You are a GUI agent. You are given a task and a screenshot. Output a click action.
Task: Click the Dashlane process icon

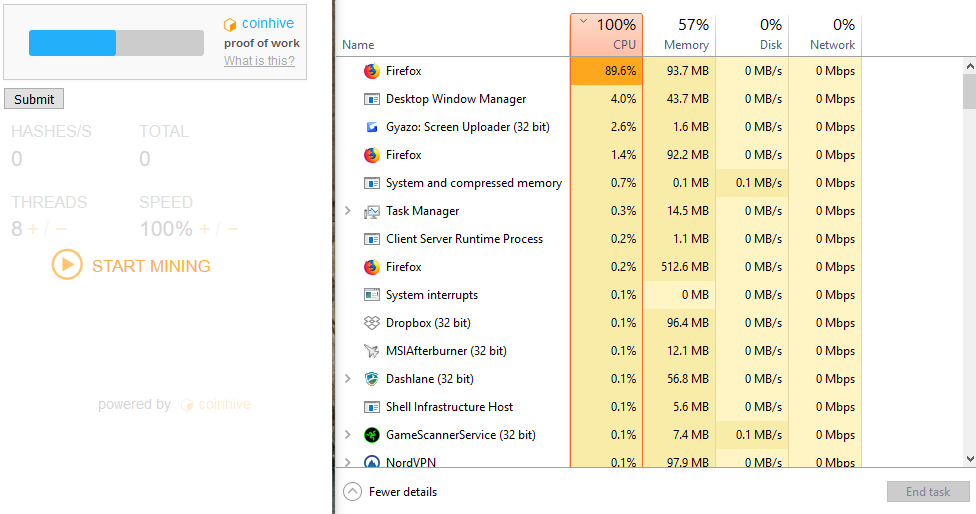[372, 379]
